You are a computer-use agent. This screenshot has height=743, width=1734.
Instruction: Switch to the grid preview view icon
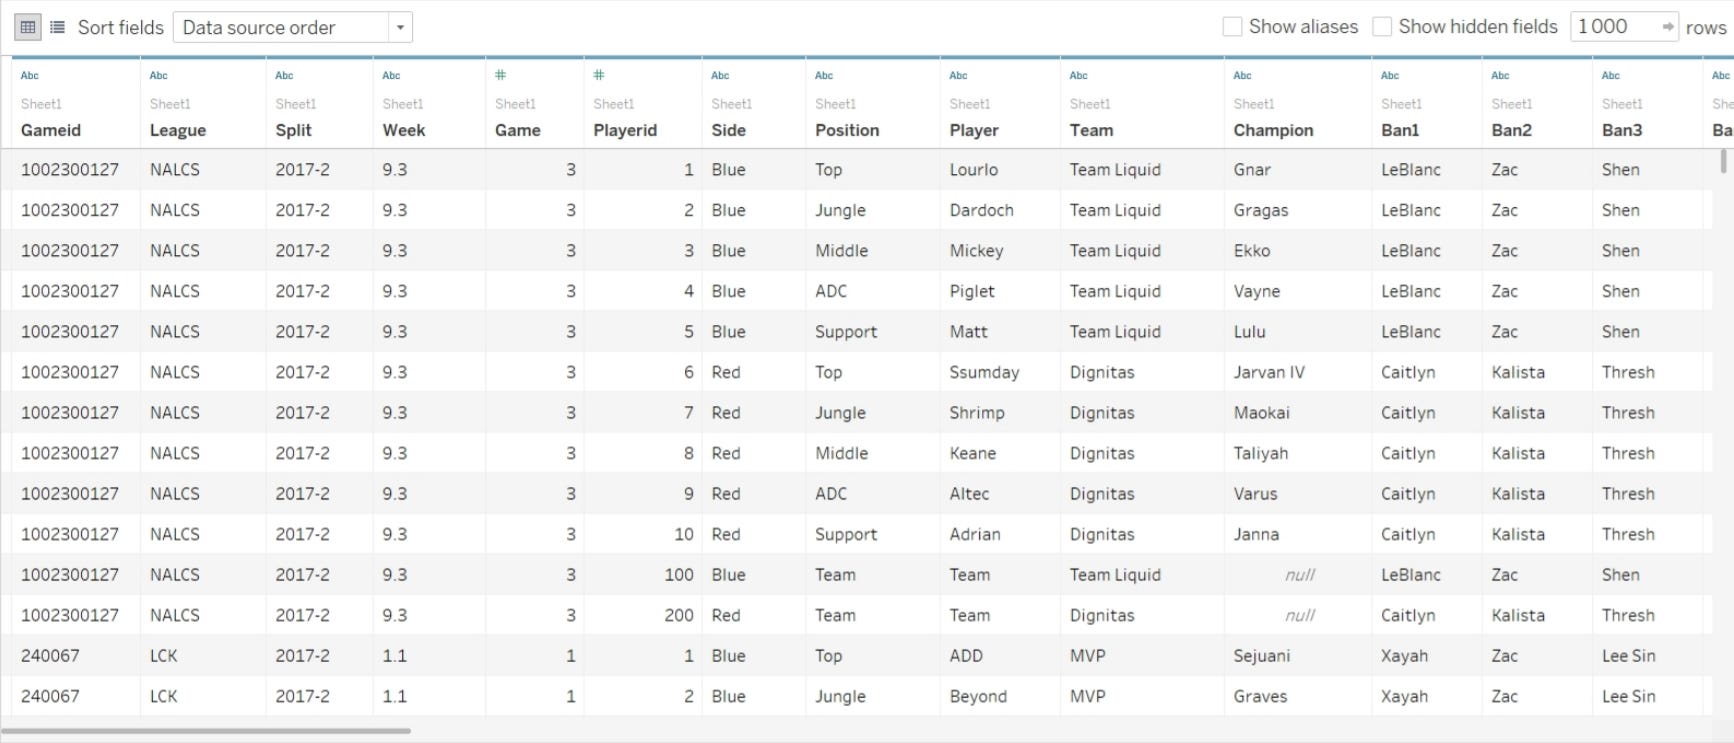pos(28,27)
